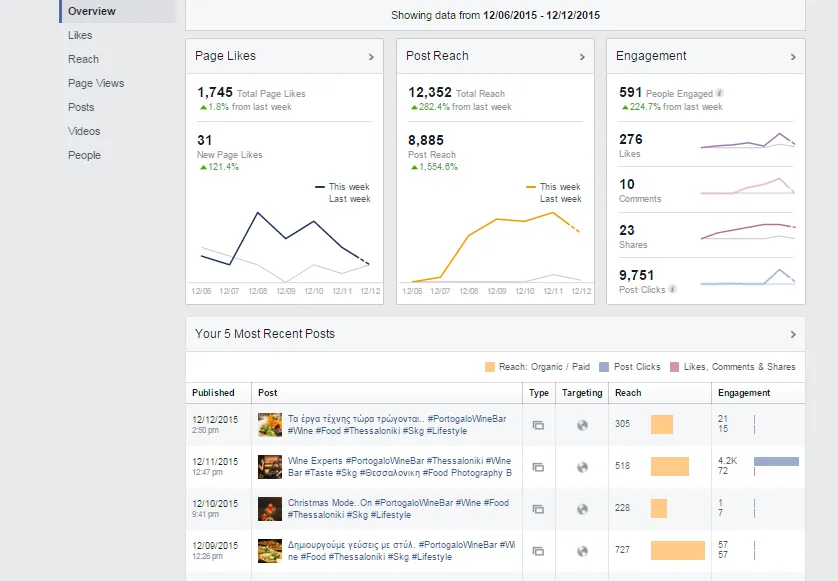Click the Published column header
Viewport: 838px width, 581px height.
coord(213,393)
